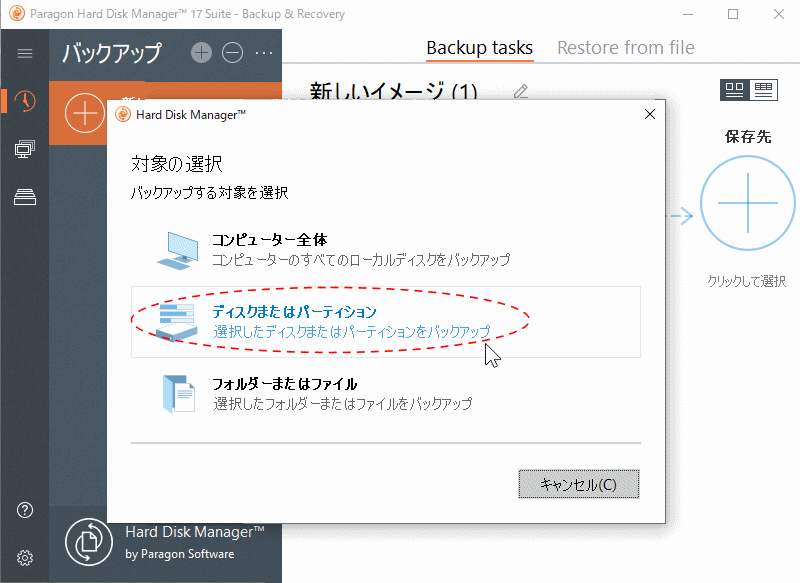800x583 pixels.
Task: Click the stacked drive icon in sidebar
Action: (x=25, y=197)
